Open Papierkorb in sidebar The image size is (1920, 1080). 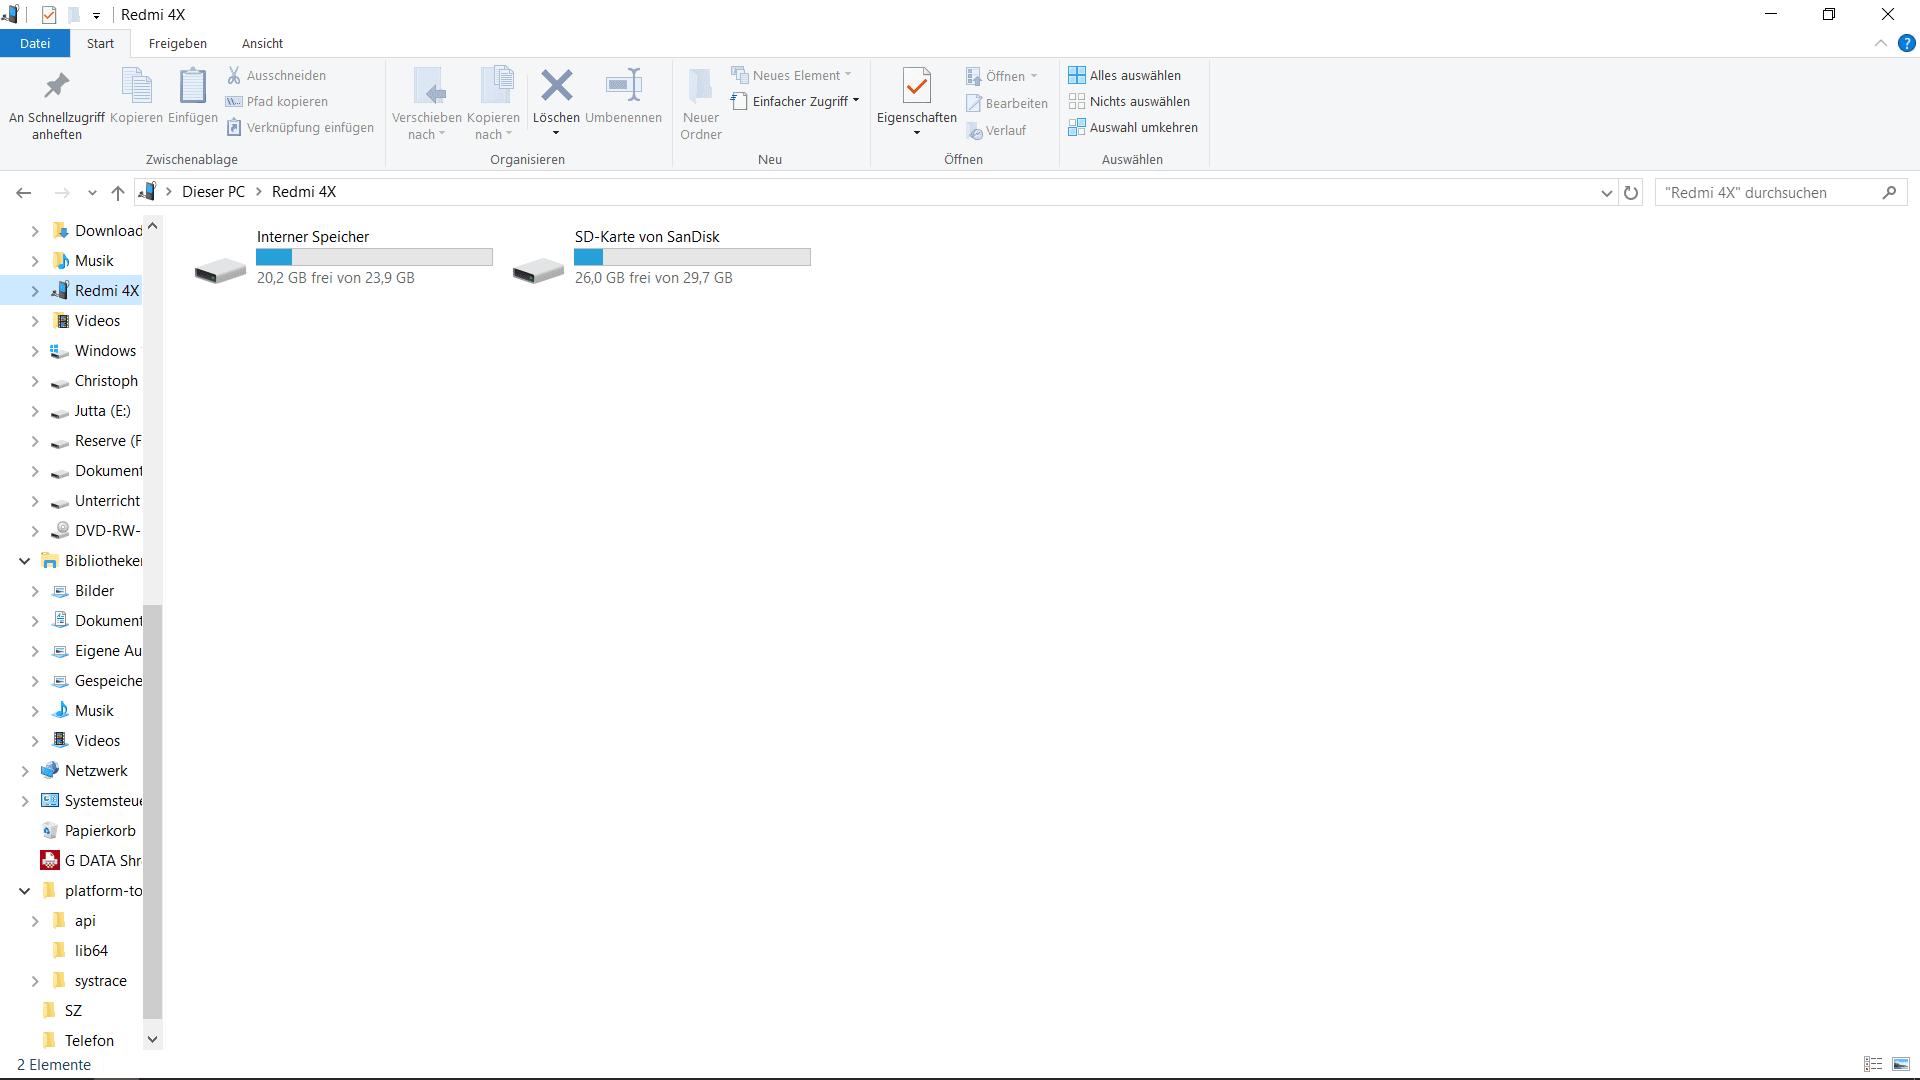[x=100, y=831]
